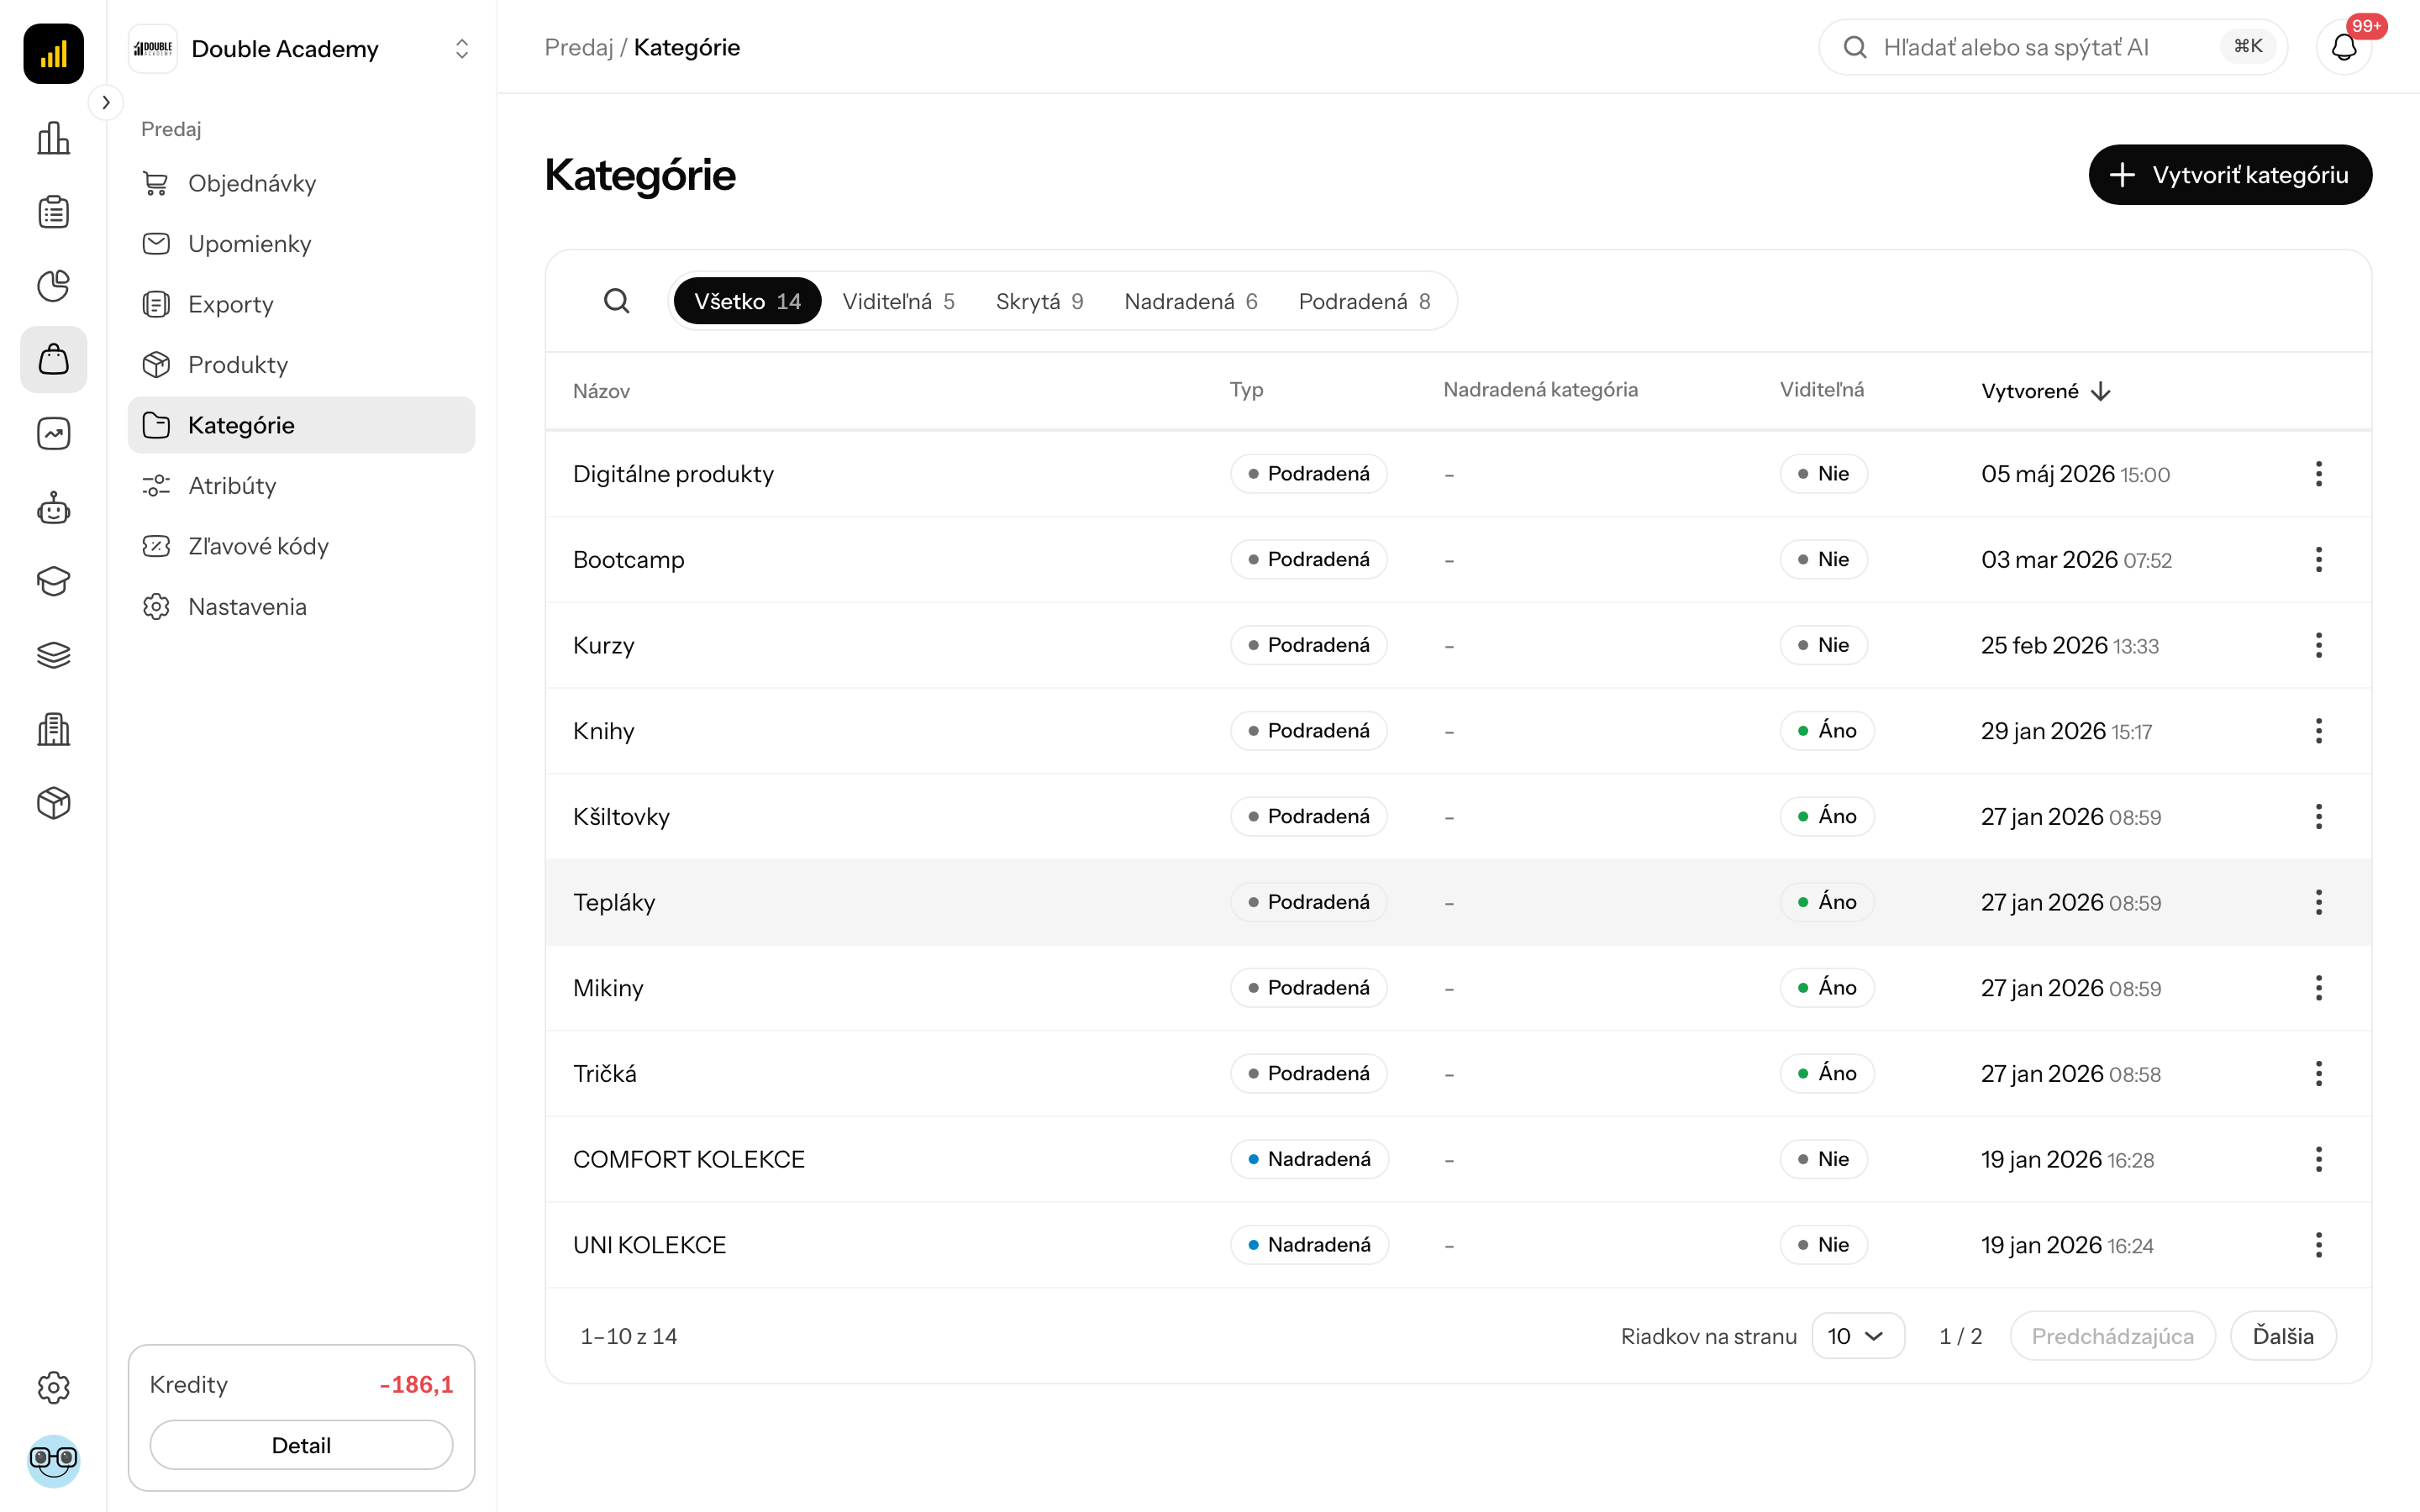The height and width of the screenshot is (1512, 2420).
Task: Switch to the Podradená filter tab
Action: [1364, 301]
